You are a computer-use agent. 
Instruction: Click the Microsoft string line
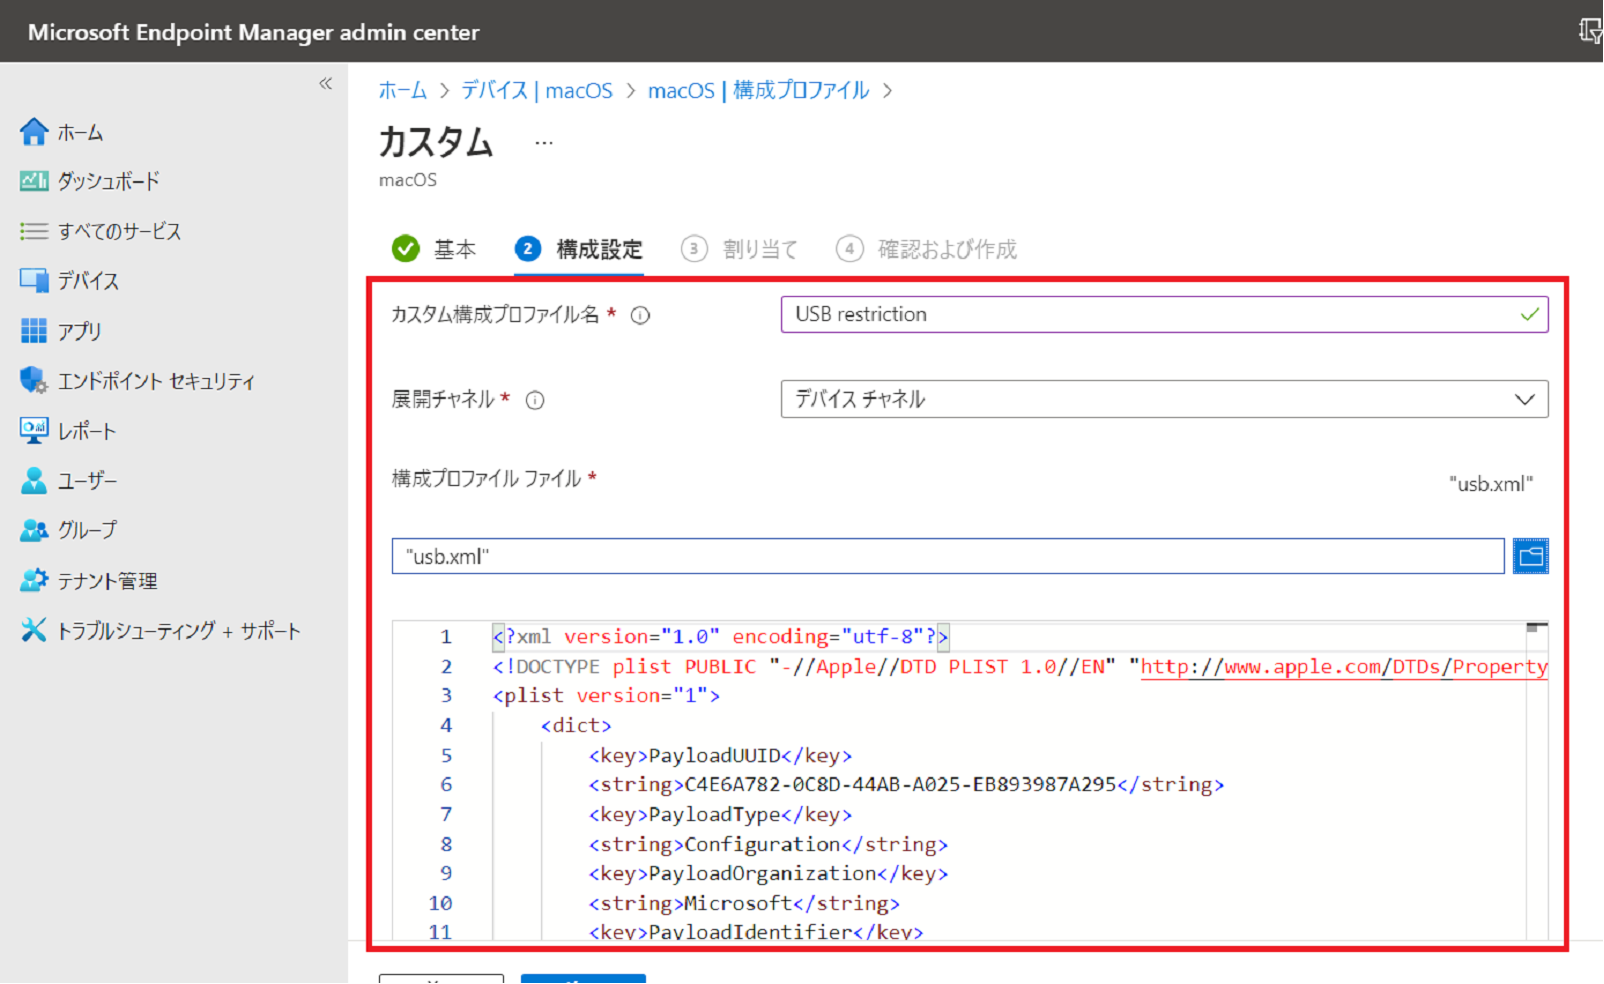(x=744, y=904)
